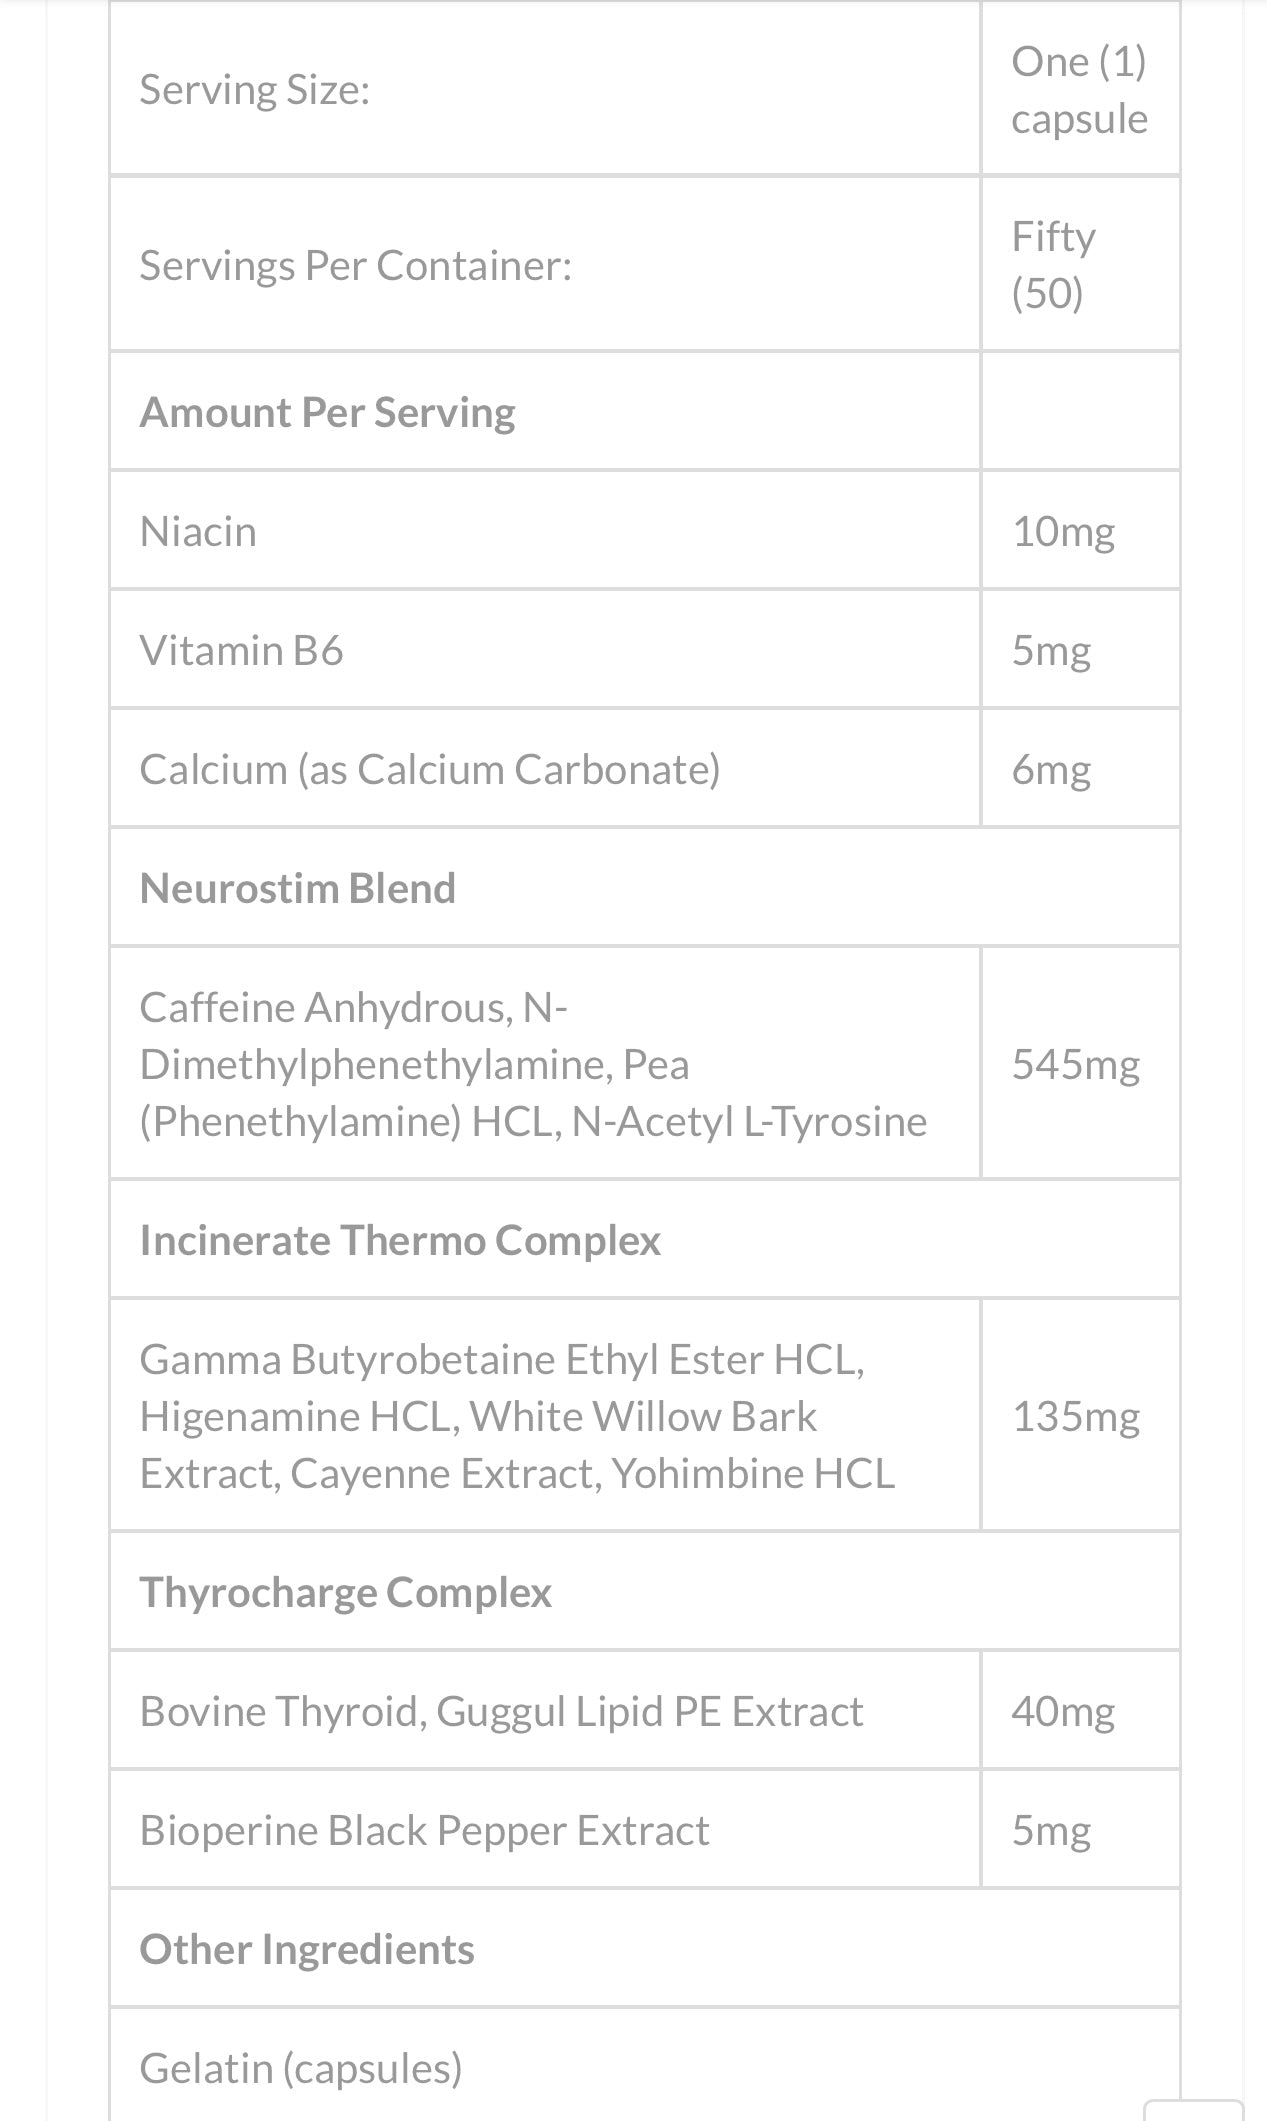Click the 545mg blend amount
The image size is (1267, 2121).
(1076, 1064)
